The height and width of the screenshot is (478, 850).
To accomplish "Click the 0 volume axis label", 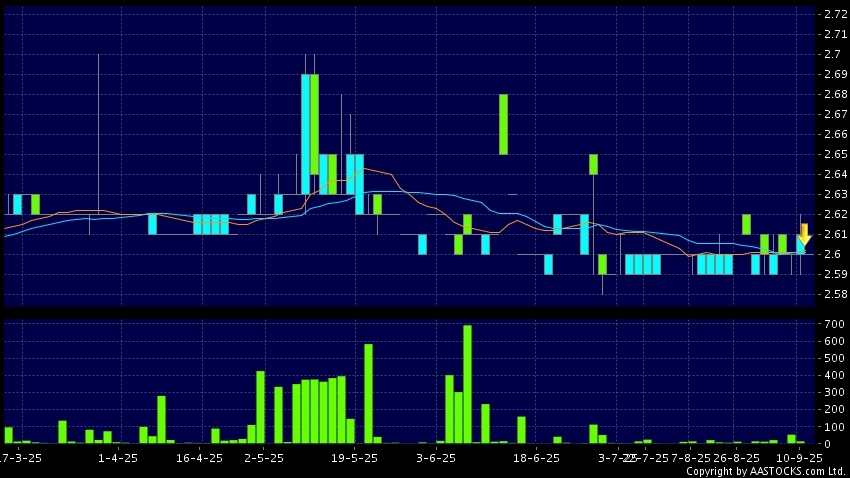I will point(827,444).
